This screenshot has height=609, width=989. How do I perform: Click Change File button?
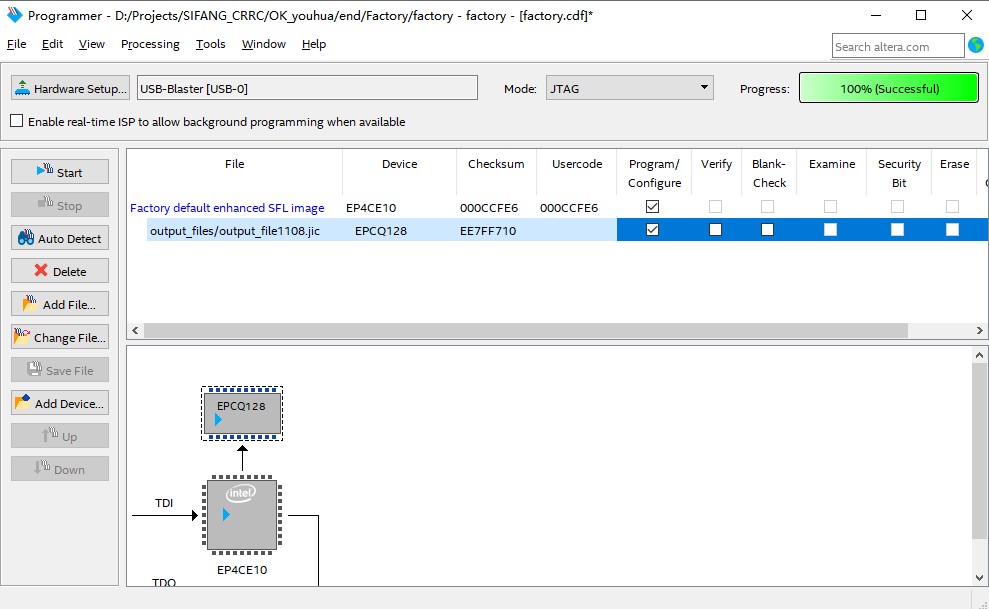[x=60, y=337]
